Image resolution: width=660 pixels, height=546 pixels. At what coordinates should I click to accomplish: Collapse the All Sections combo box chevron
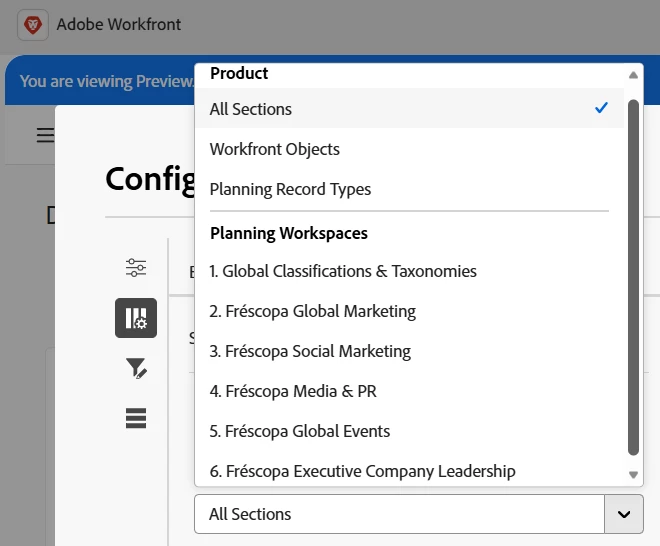coord(624,514)
